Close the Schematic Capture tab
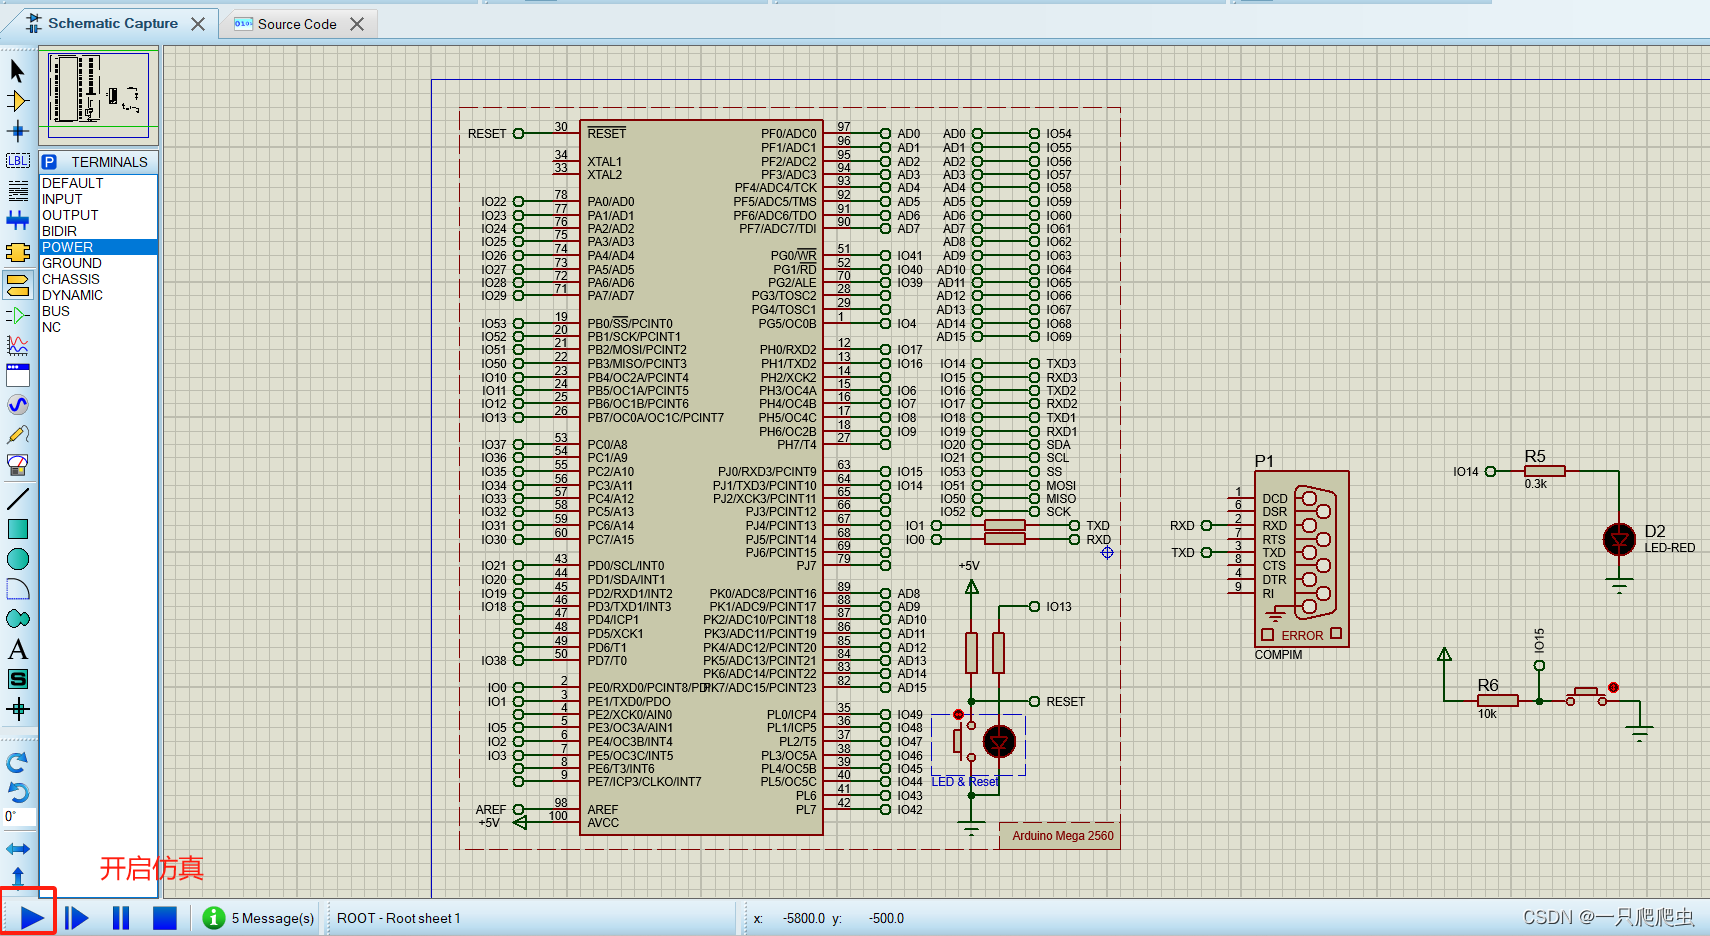Viewport: 1710px width, 936px height. (198, 24)
